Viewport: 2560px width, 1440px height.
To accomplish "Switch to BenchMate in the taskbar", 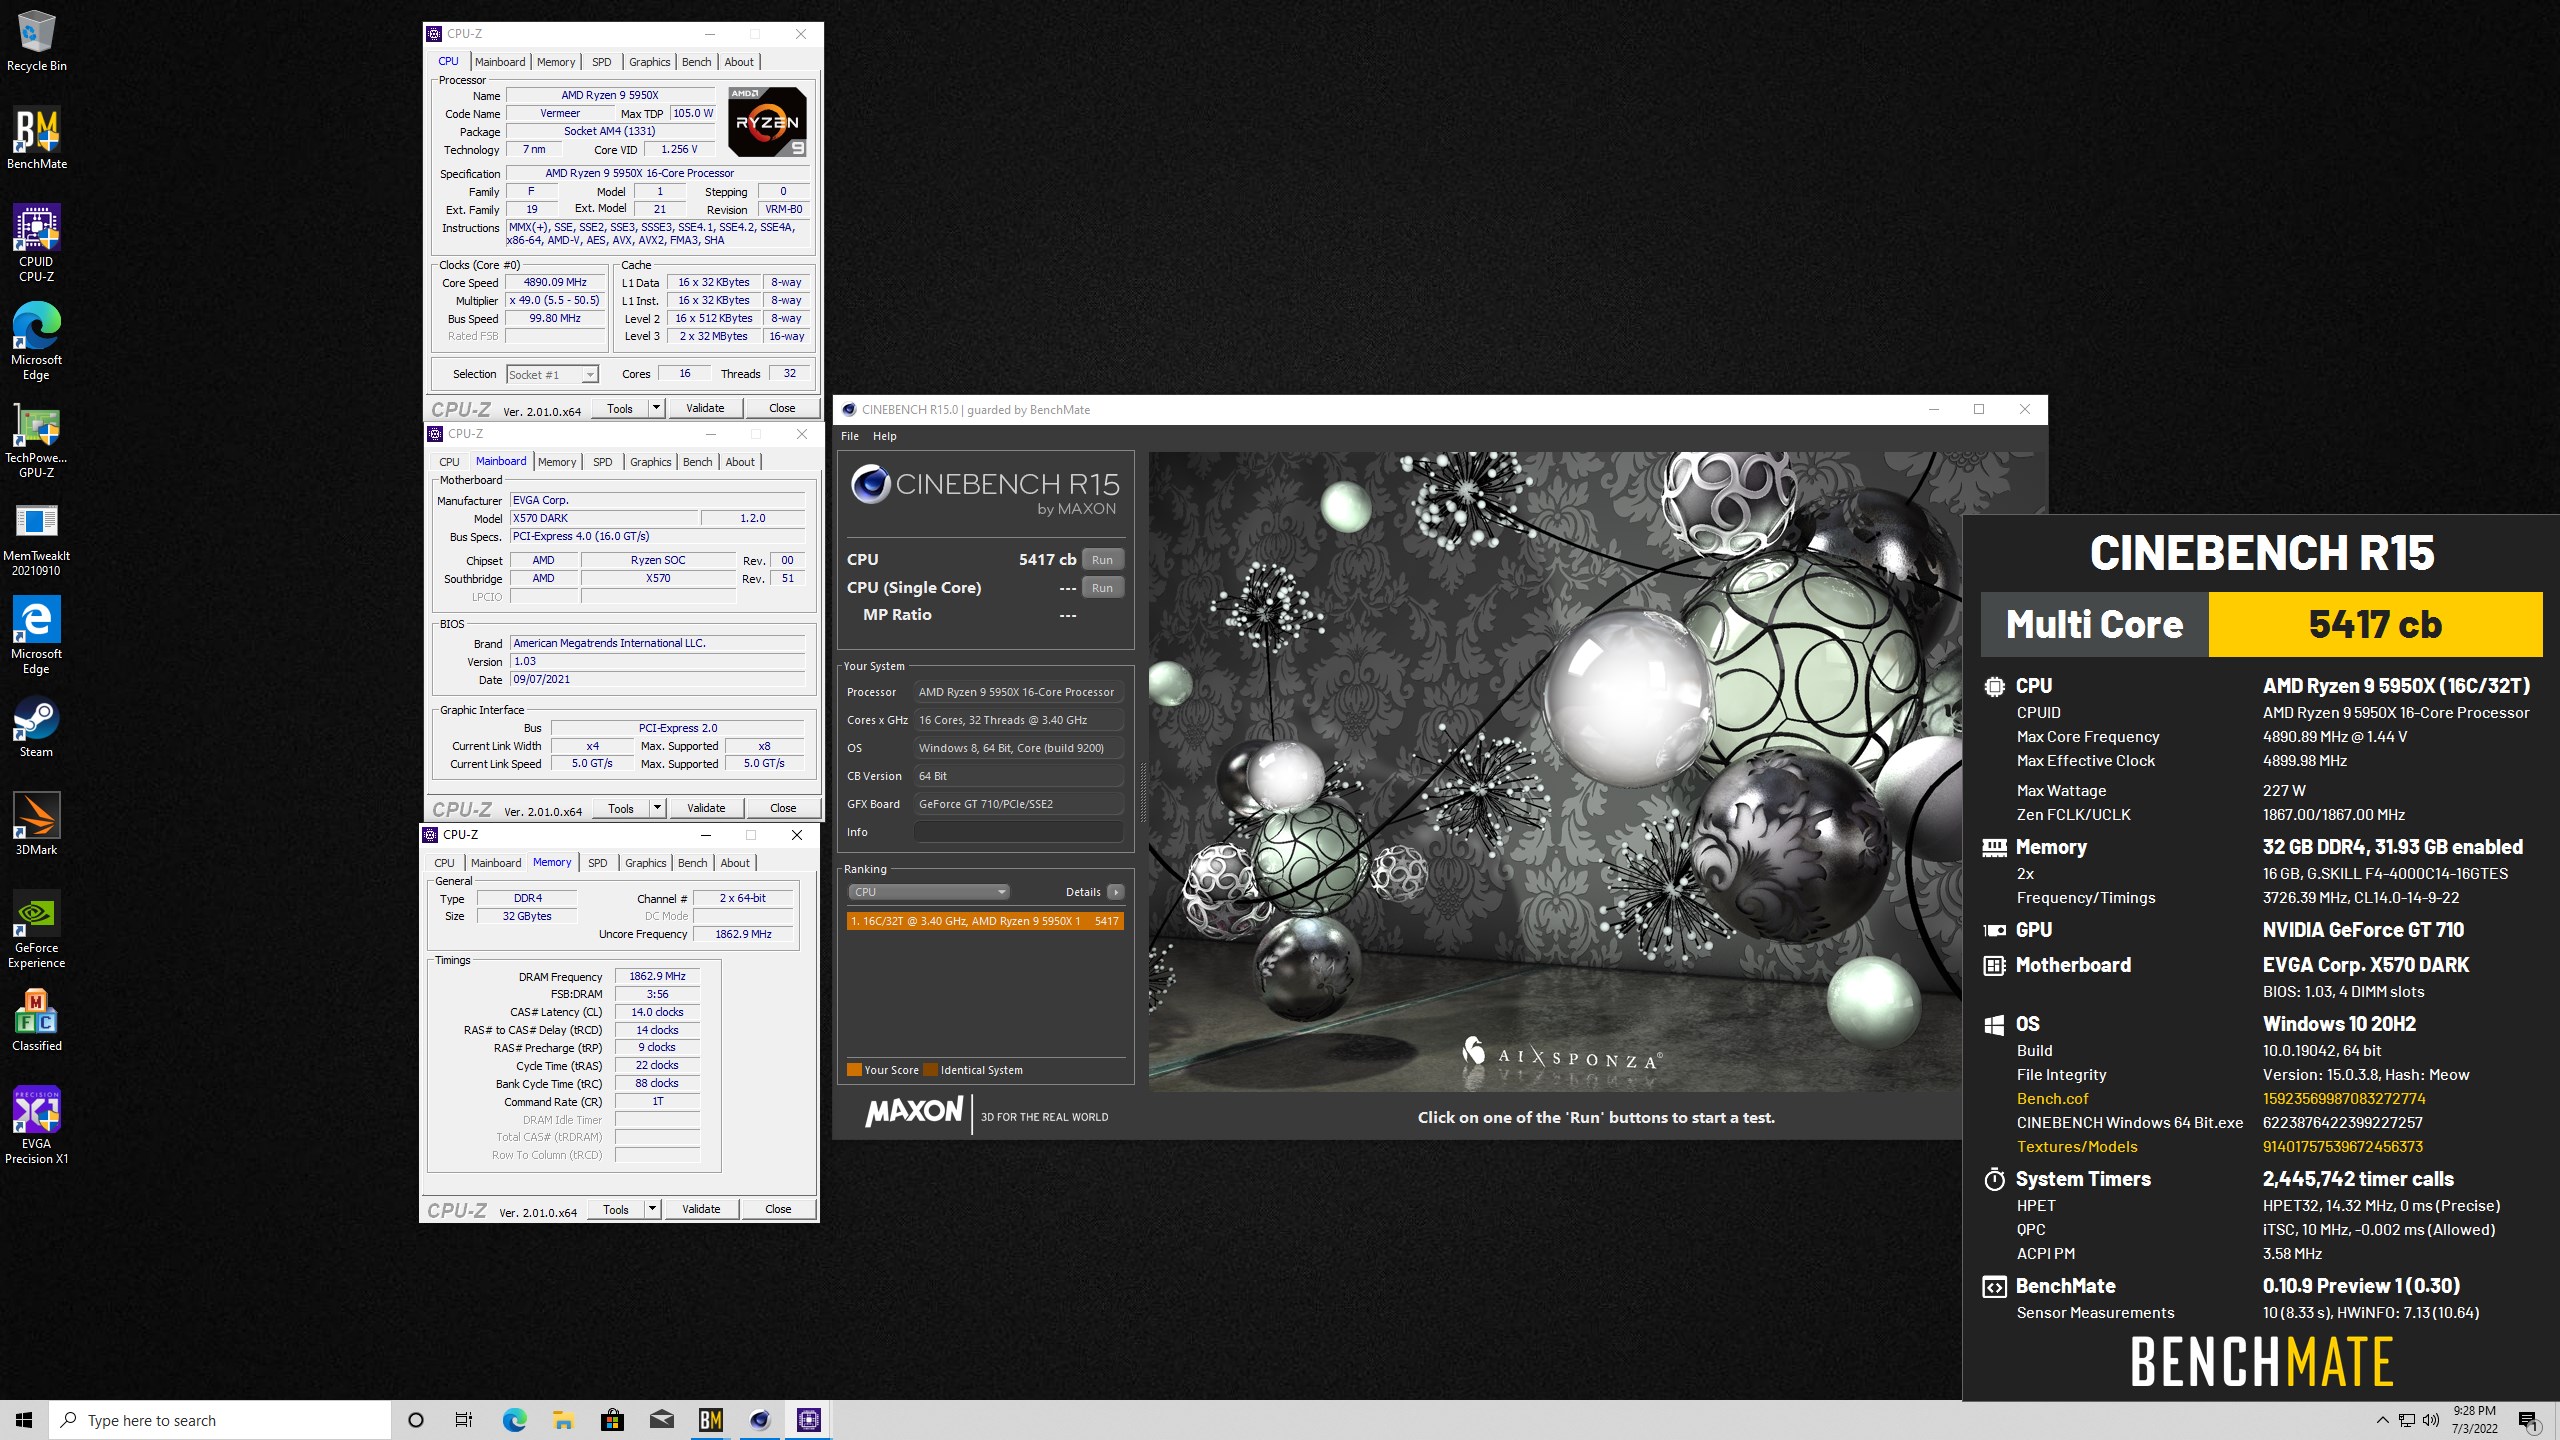I will pyautogui.click(x=710, y=1420).
